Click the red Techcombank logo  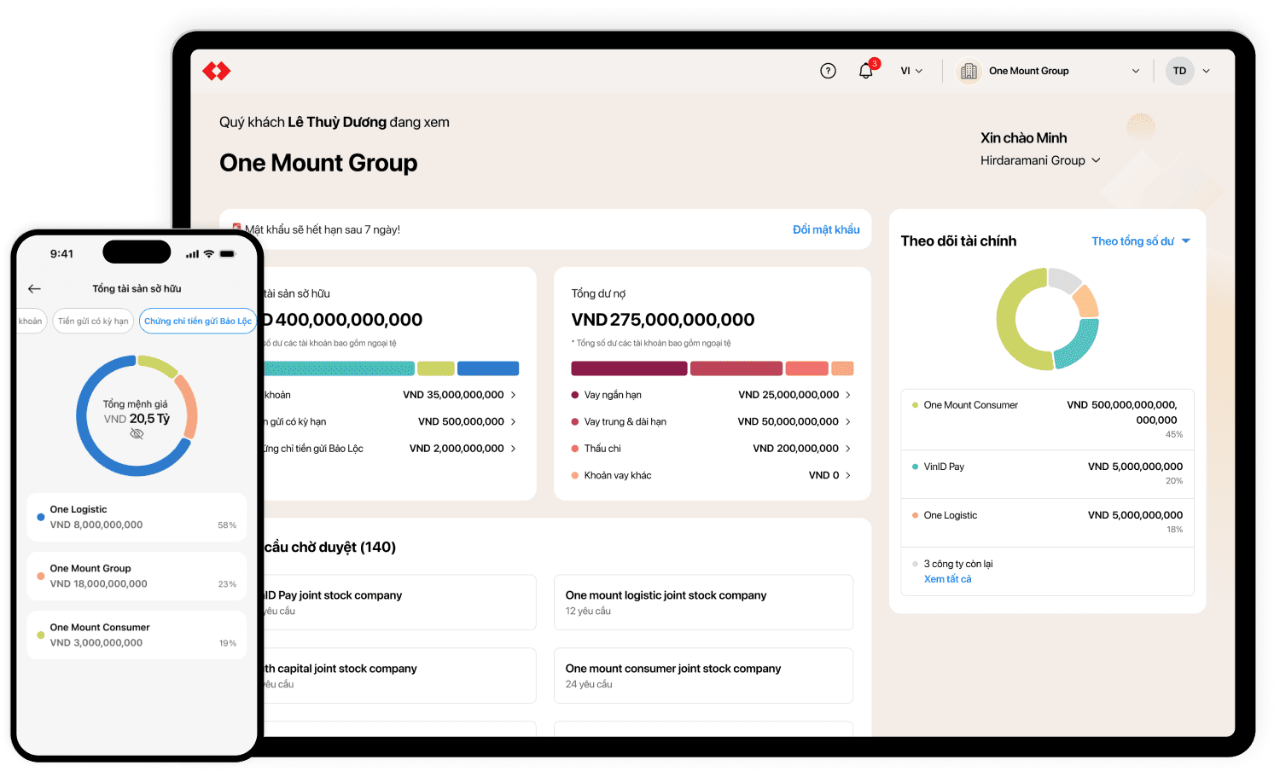(216, 71)
